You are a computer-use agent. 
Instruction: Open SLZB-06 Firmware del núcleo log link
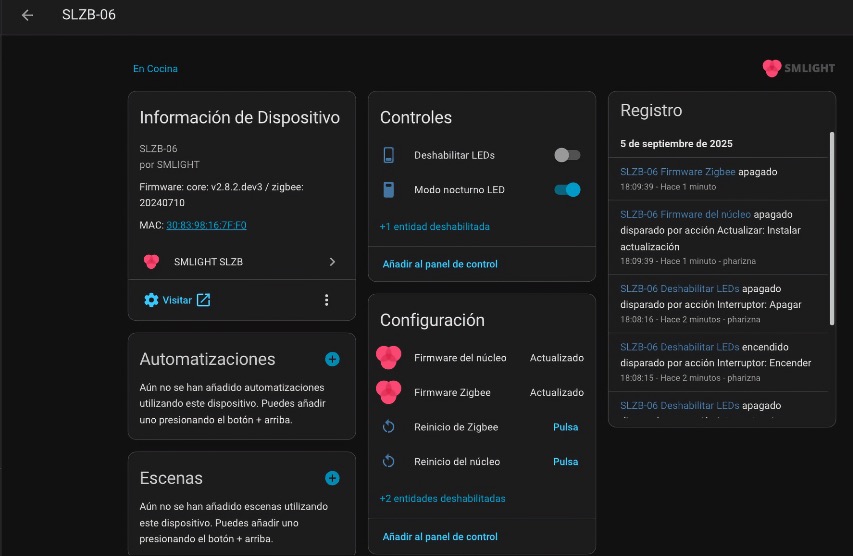[685, 214]
